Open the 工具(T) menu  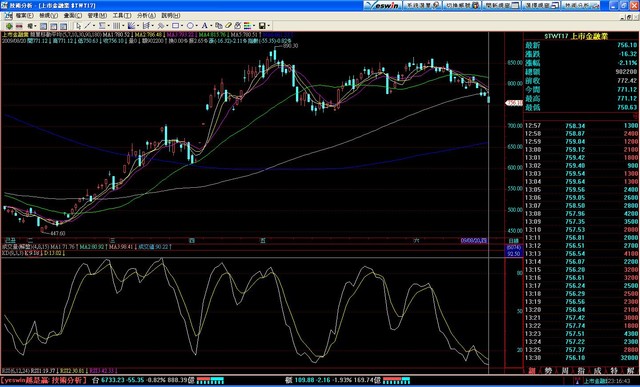point(122,16)
